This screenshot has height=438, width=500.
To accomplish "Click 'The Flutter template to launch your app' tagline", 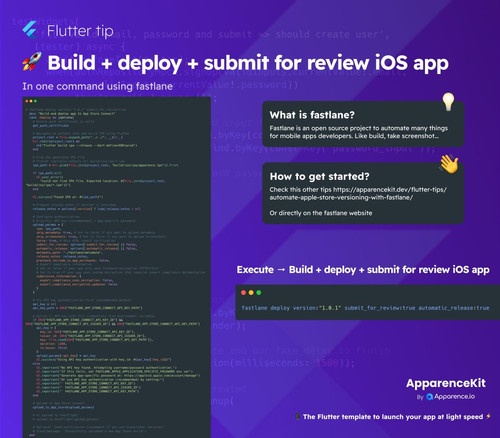I will (393, 417).
